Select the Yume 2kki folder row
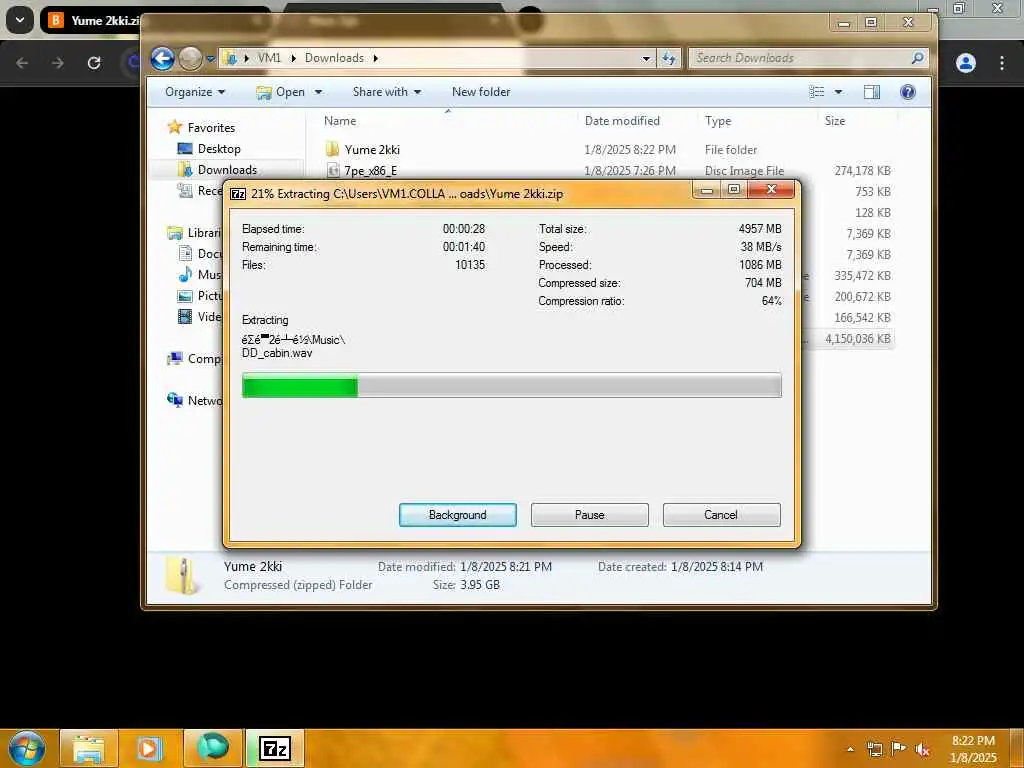This screenshot has width=1024, height=768. click(x=607, y=150)
